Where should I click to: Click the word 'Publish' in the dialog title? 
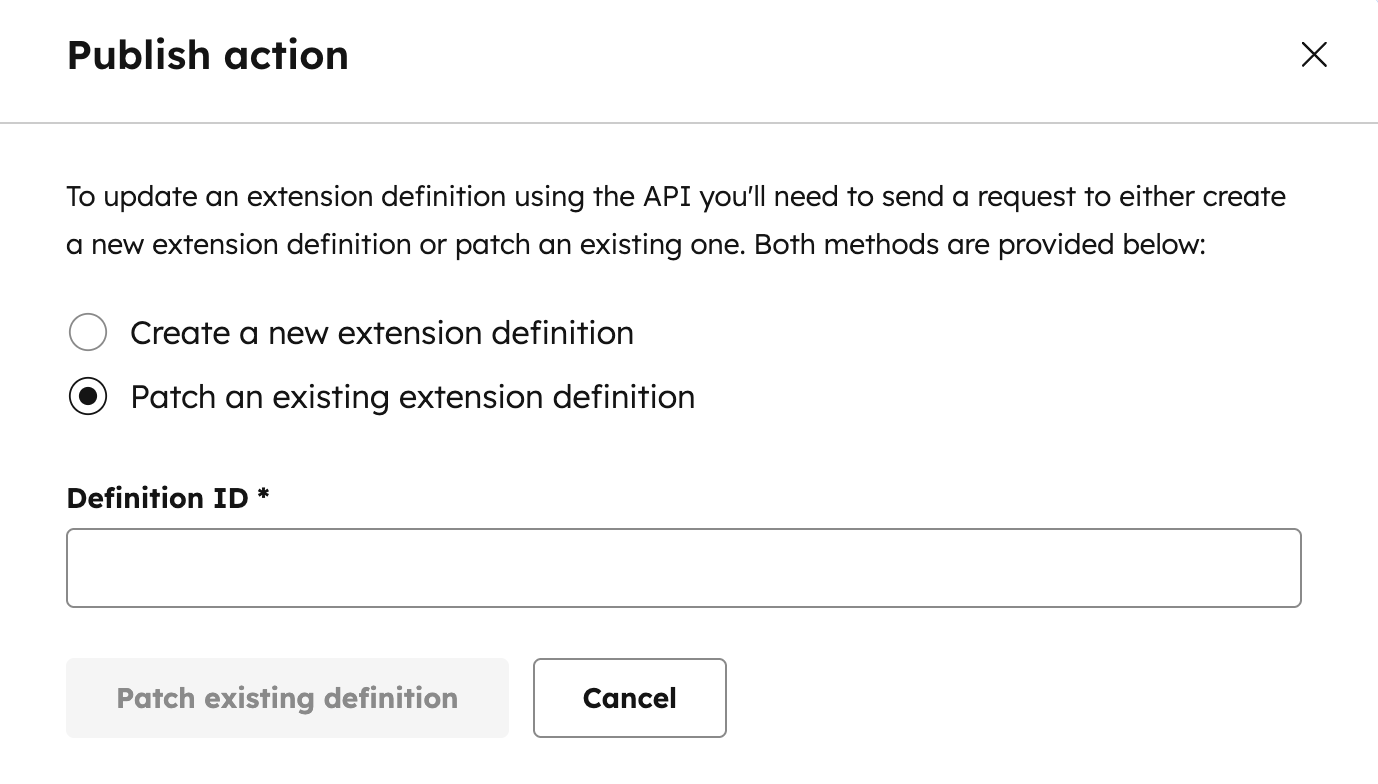click(138, 55)
